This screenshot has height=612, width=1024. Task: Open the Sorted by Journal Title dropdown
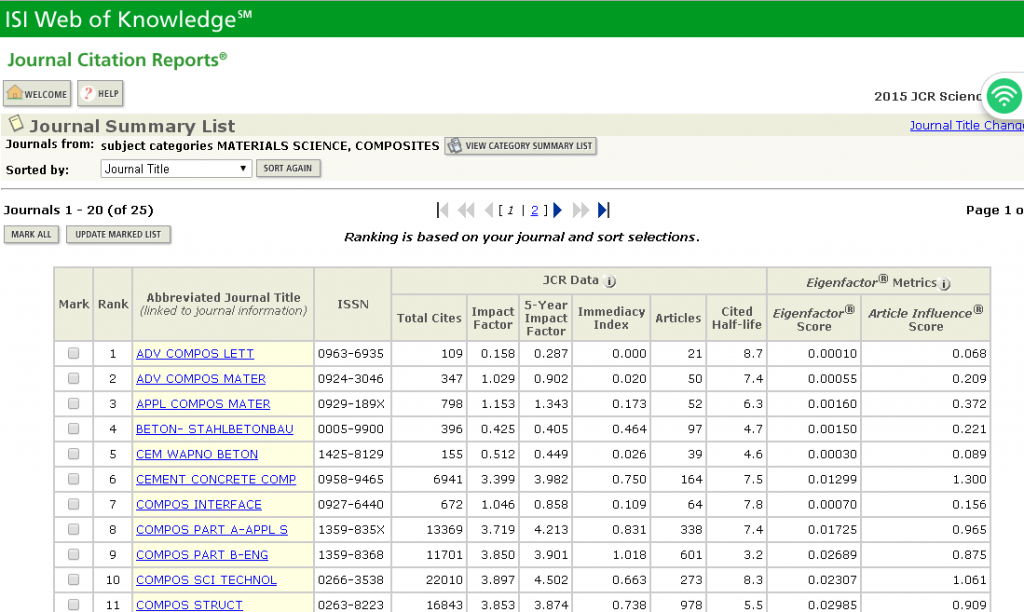click(x=176, y=169)
